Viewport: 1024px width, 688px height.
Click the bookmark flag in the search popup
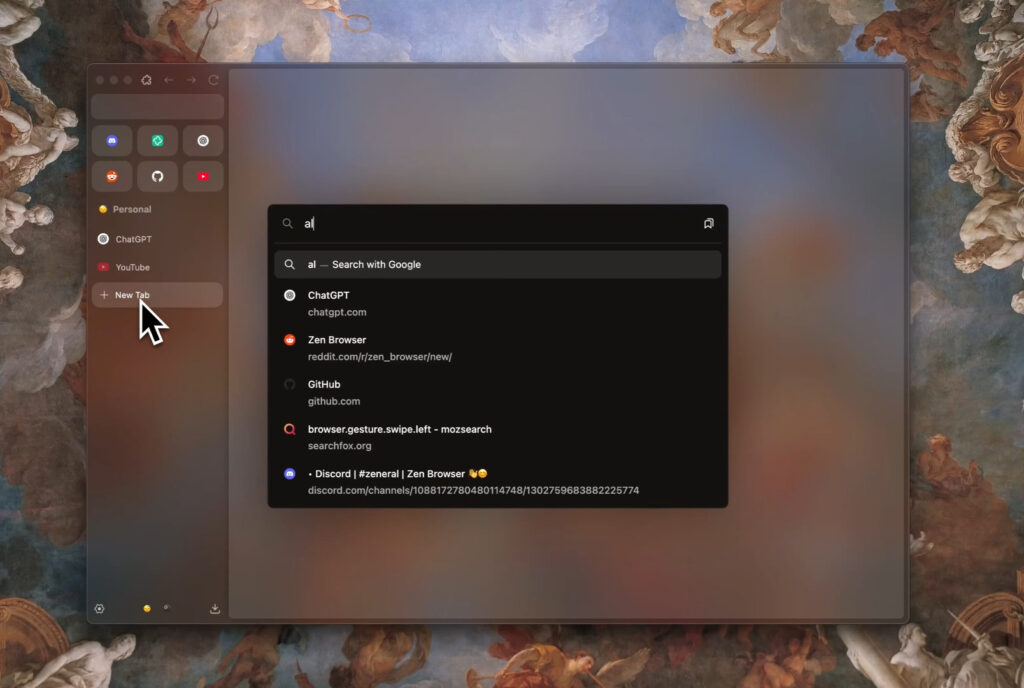(x=709, y=223)
